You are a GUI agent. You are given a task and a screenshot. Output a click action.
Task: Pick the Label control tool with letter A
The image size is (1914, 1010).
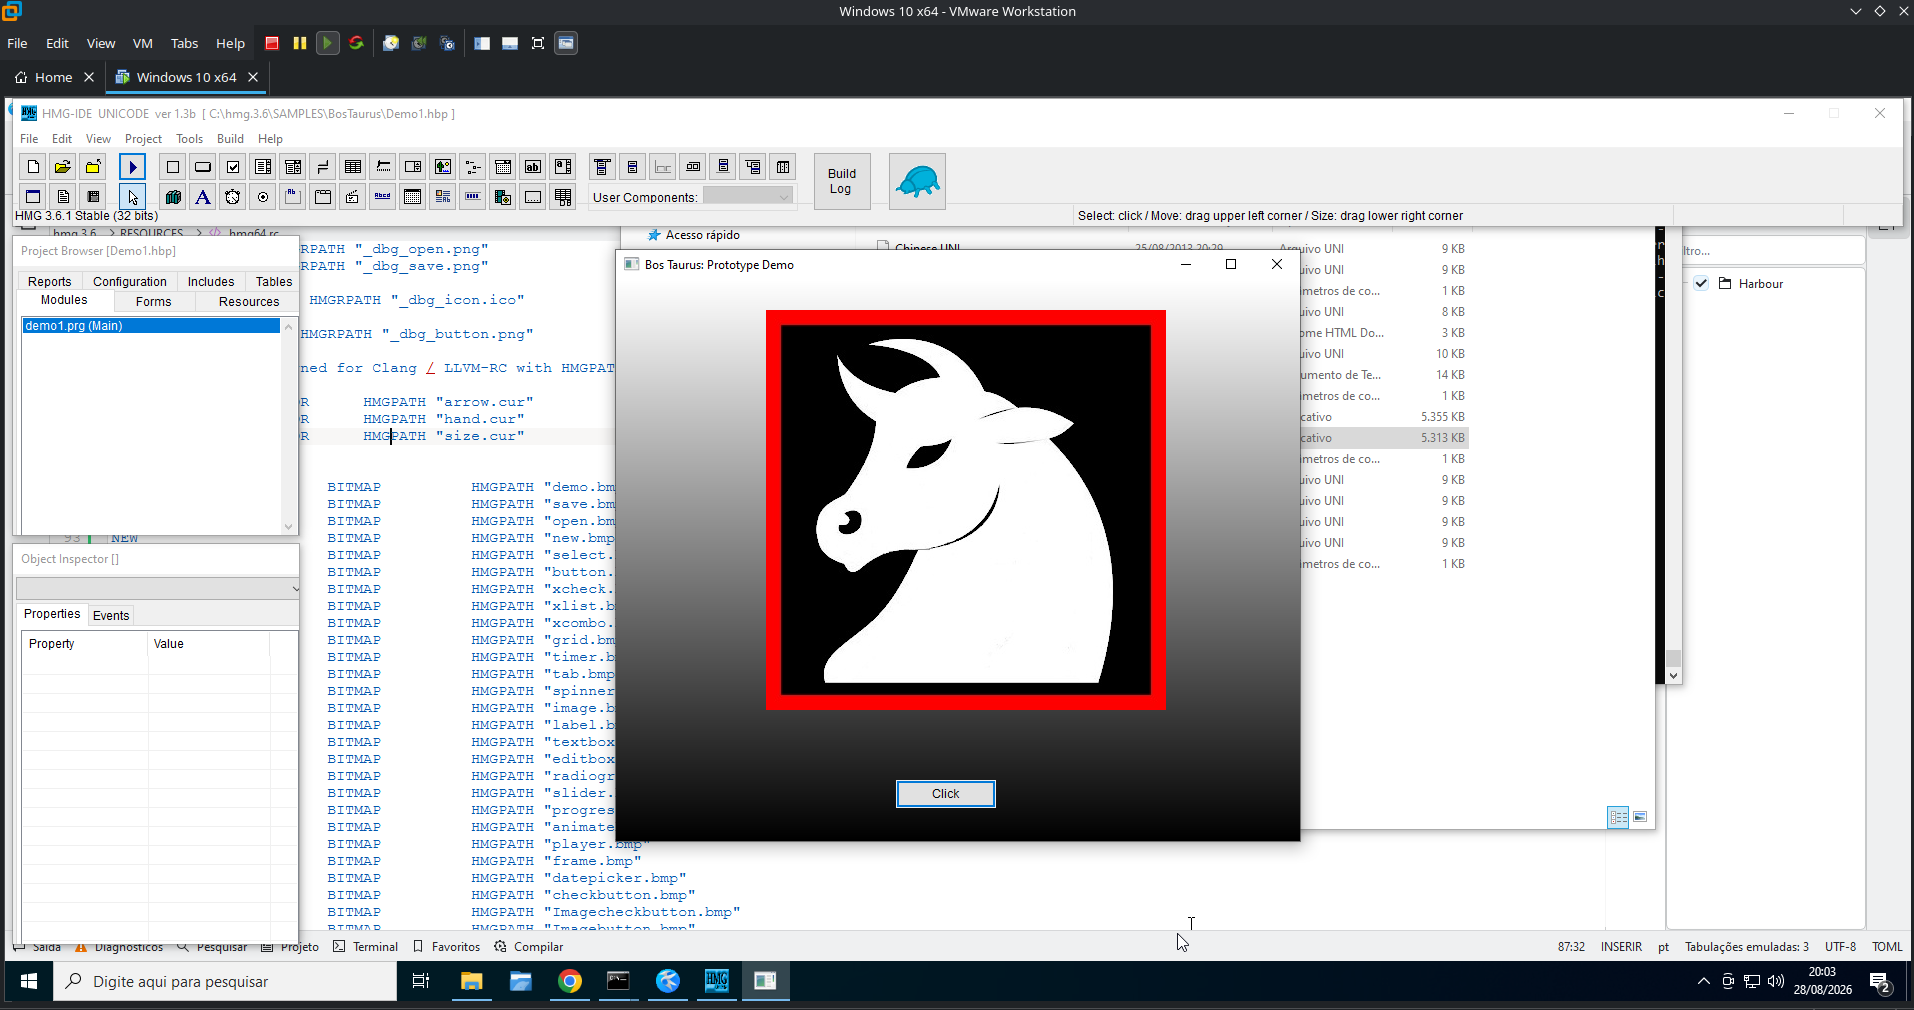point(203,197)
